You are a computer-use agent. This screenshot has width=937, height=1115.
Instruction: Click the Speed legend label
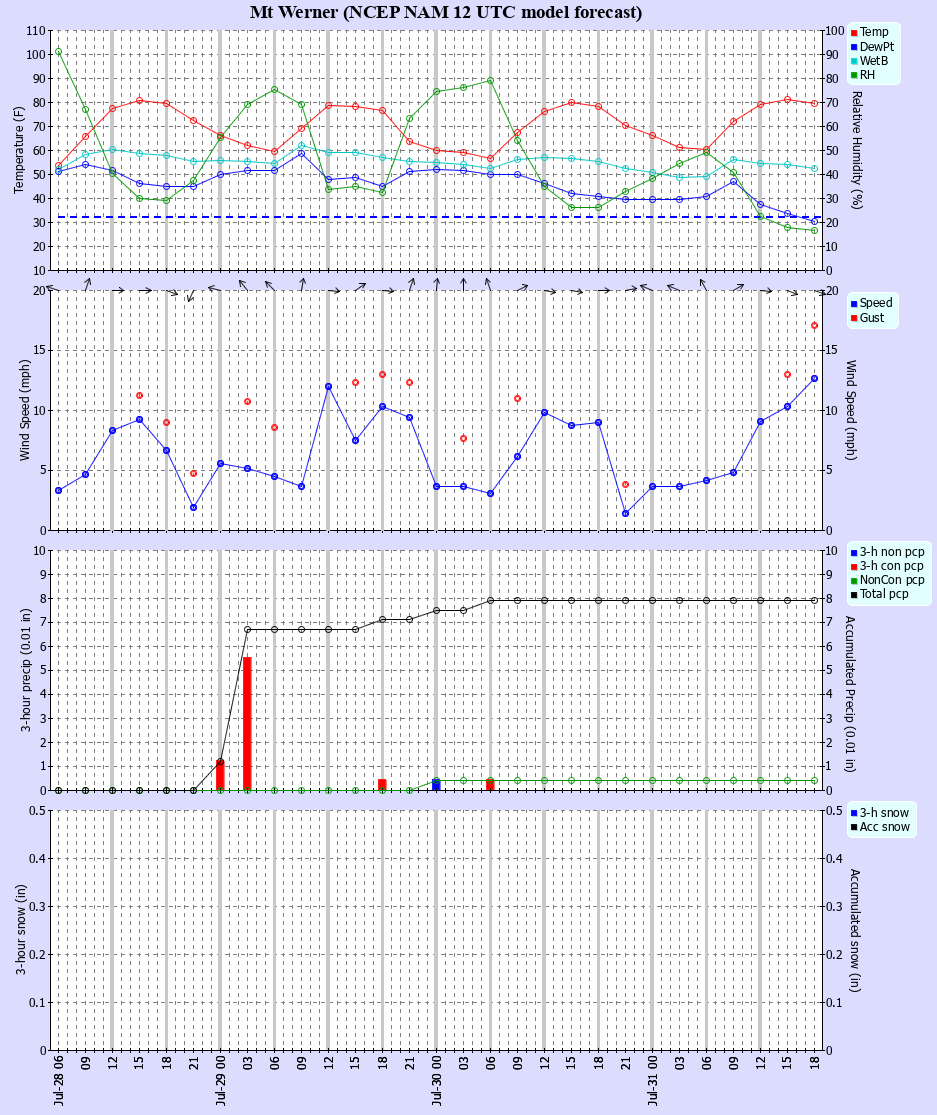876,303
